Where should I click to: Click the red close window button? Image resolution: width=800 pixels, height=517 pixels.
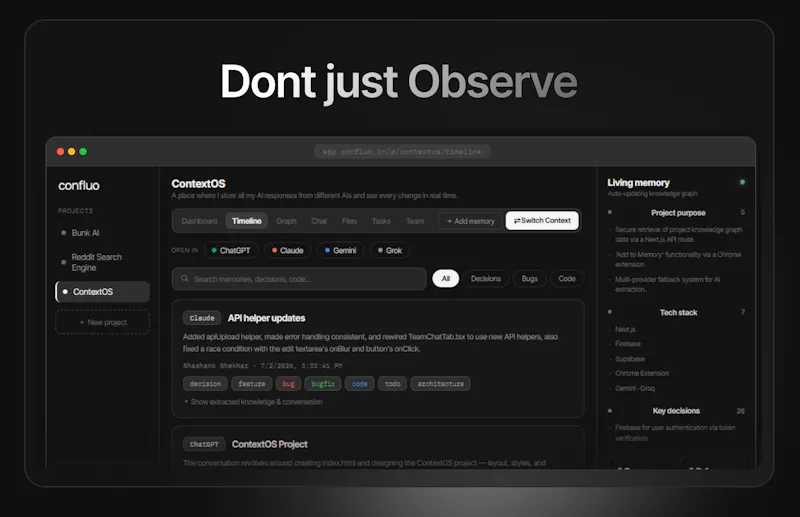(x=60, y=152)
